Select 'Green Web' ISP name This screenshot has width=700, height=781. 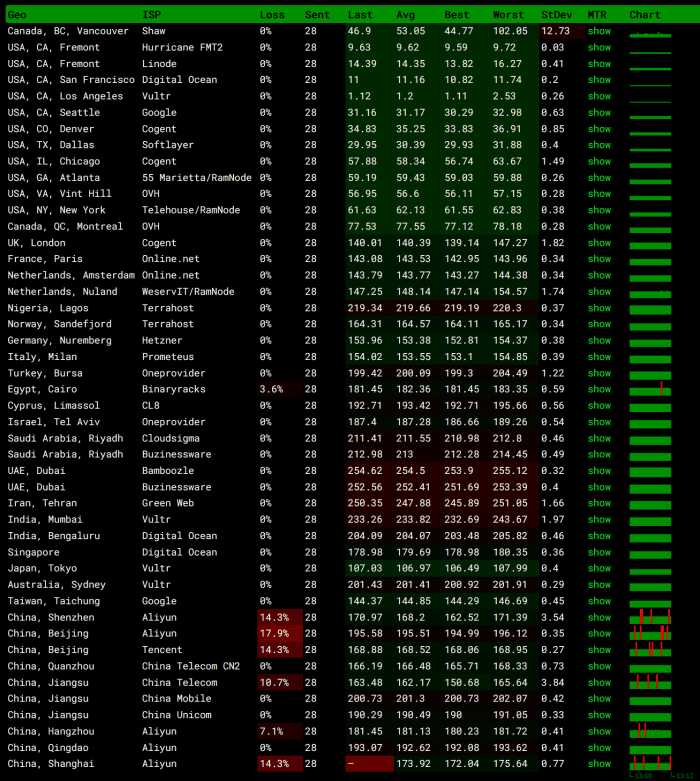168,503
